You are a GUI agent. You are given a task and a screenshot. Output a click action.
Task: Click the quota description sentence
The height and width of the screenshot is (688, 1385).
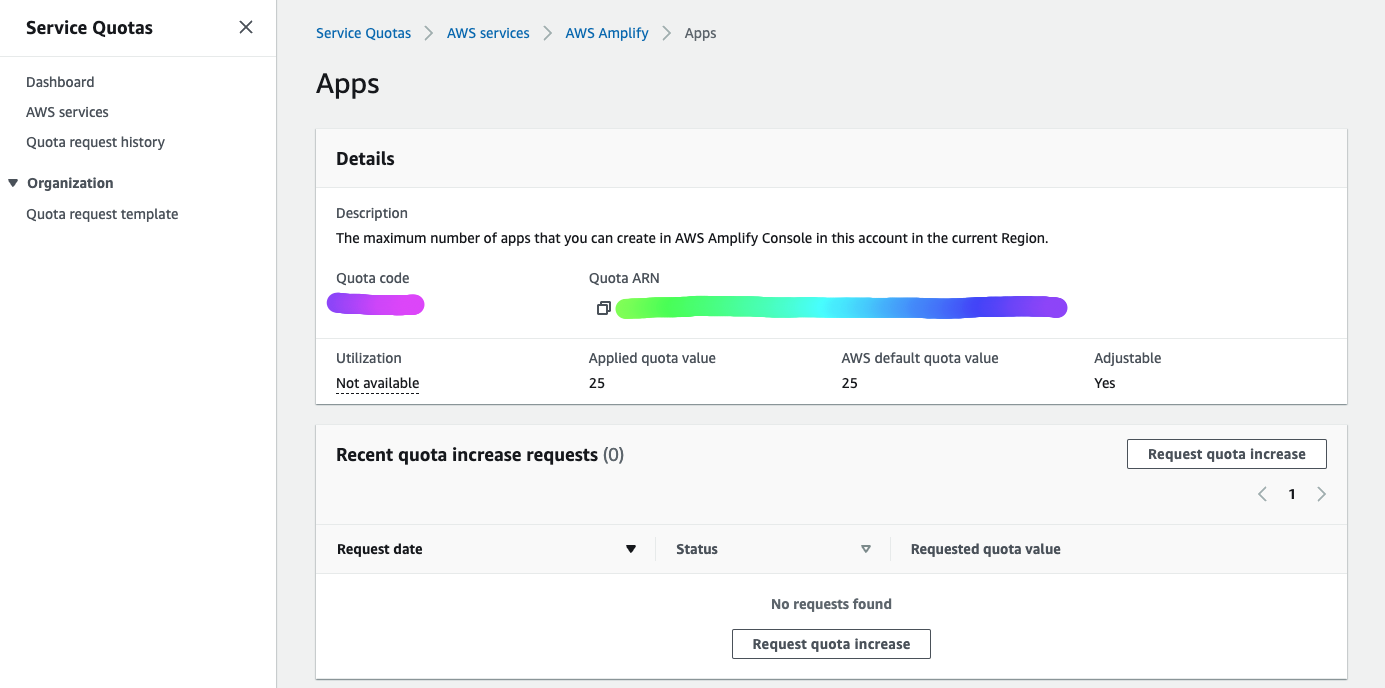[x=692, y=239]
